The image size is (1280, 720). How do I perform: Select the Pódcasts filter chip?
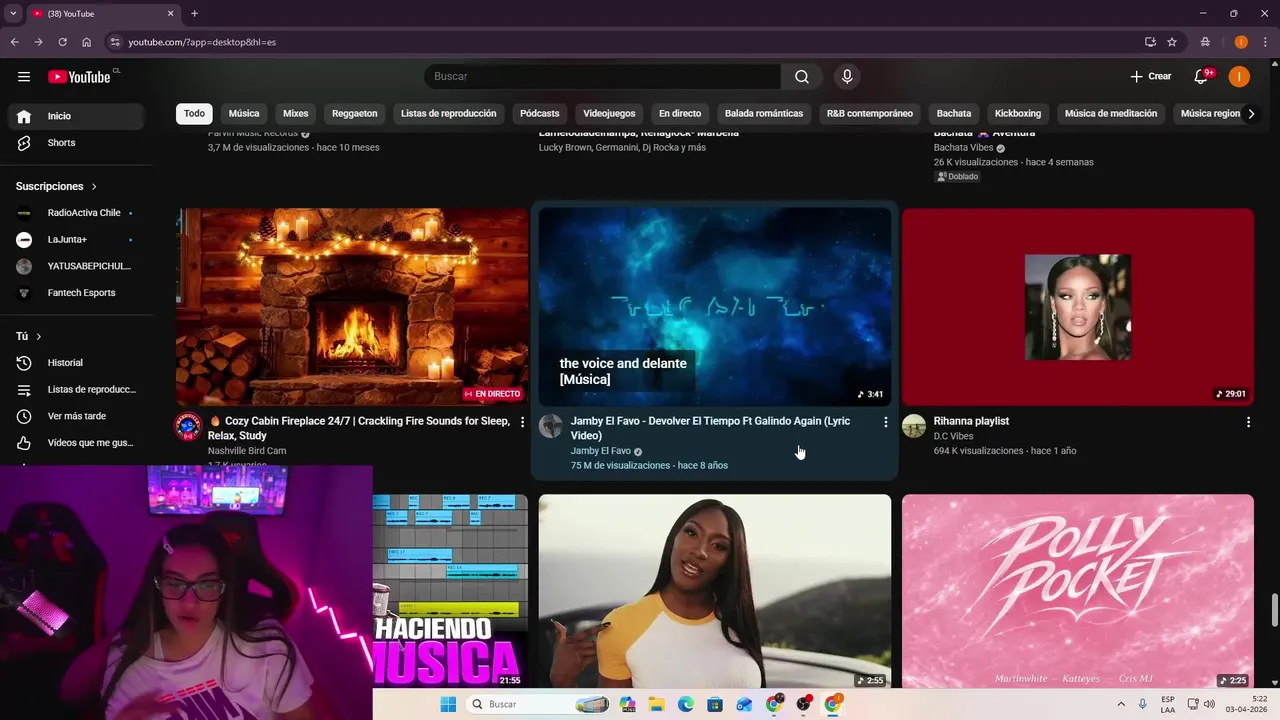click(540, 114)
